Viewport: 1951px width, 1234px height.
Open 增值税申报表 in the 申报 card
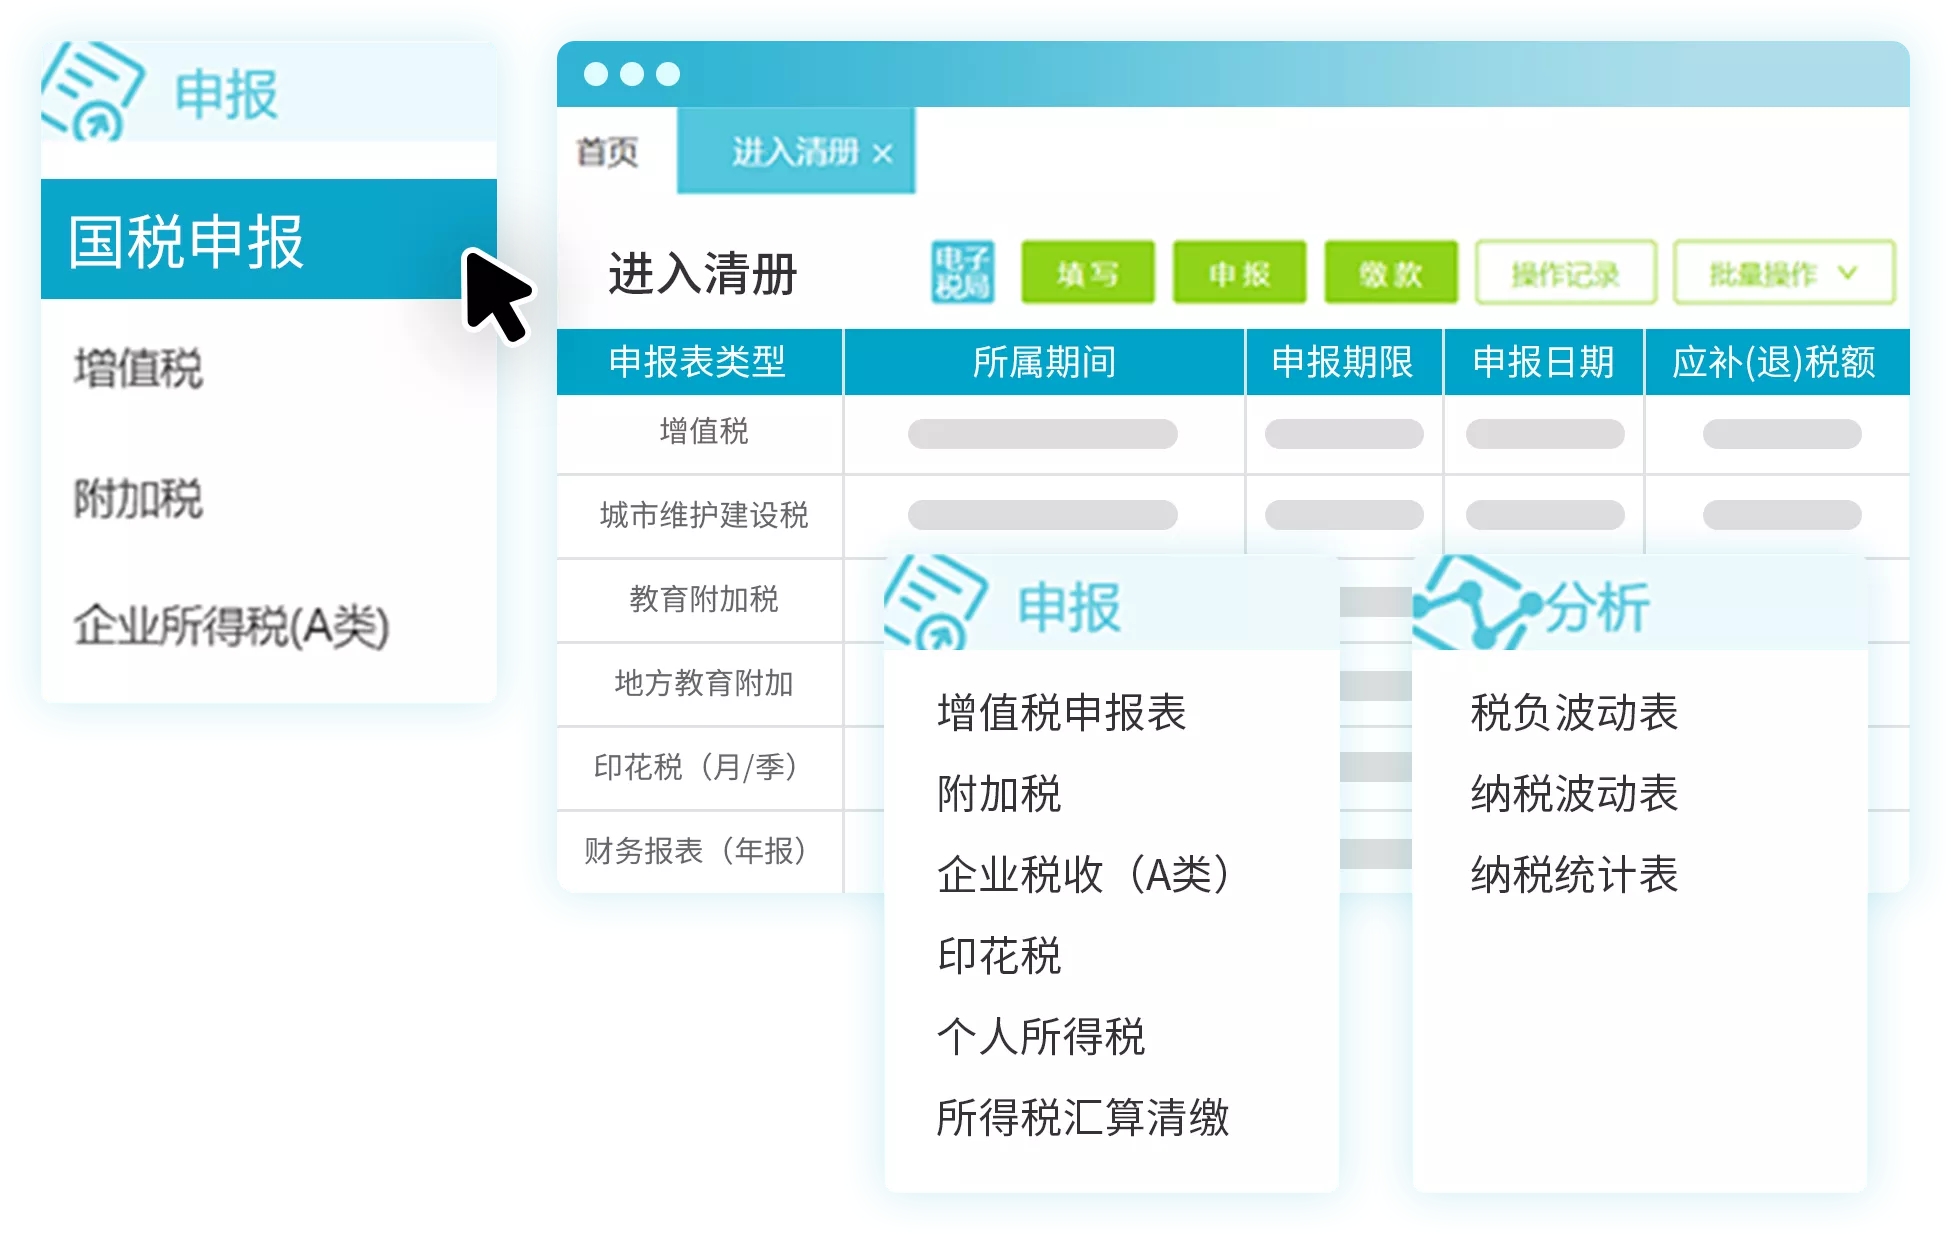[1061, 713]
